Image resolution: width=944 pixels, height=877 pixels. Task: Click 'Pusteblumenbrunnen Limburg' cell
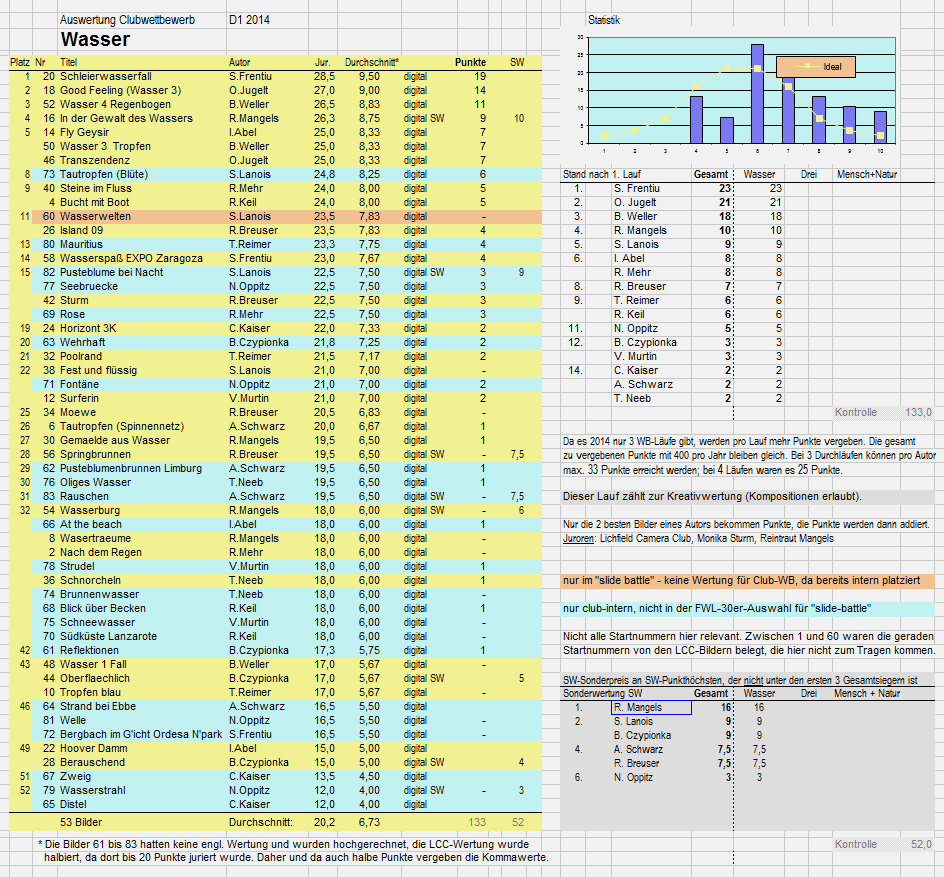pos(131,468)
